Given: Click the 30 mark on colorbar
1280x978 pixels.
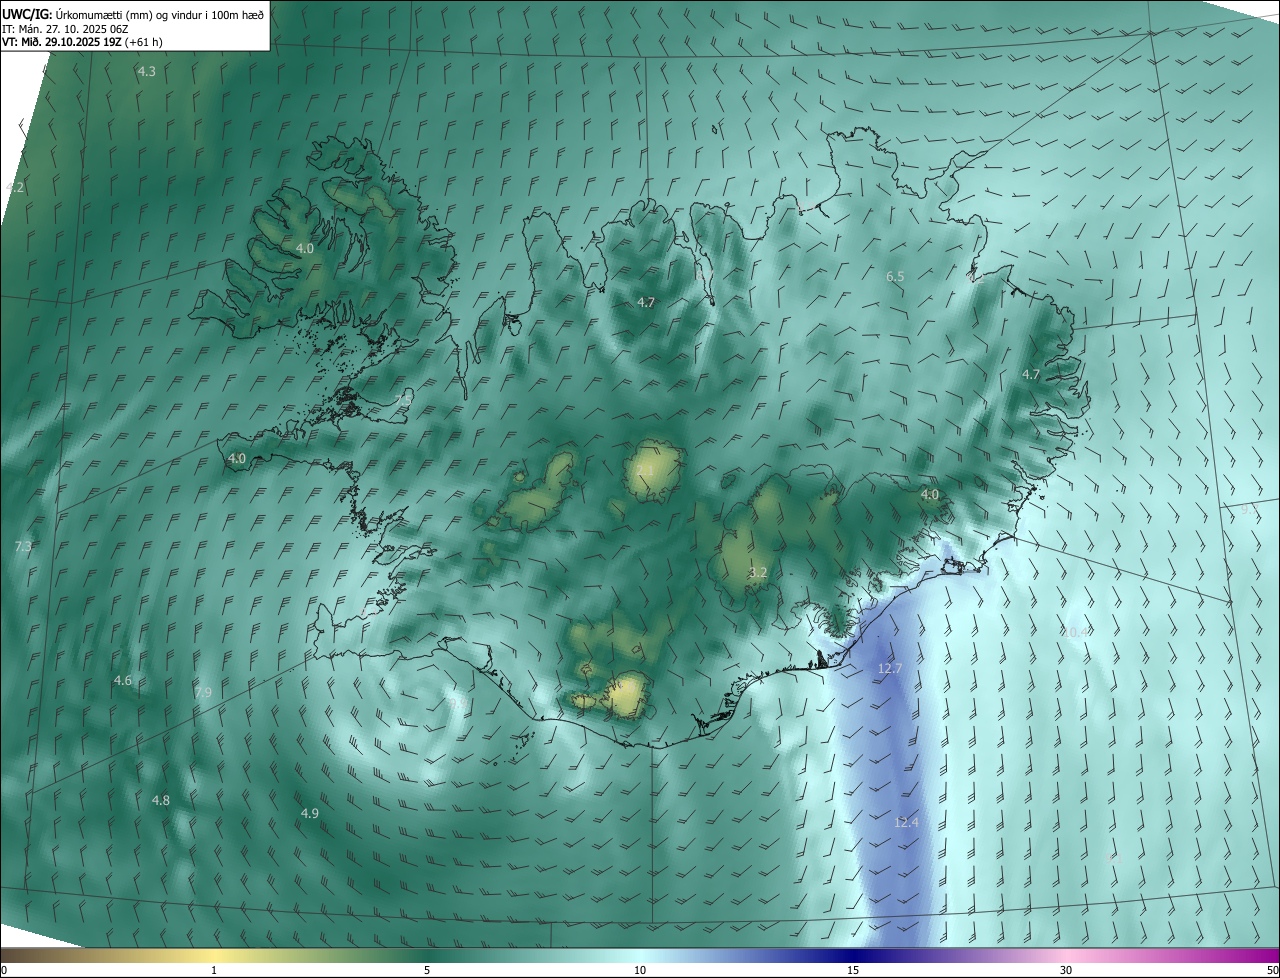Looking at the screenshot, I should pyautogui.click(x=1066, y=970).
